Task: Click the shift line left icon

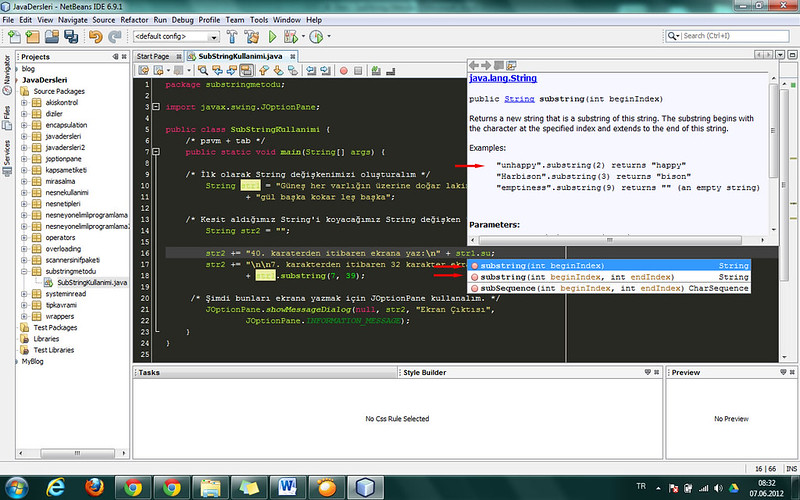Action: [310, 70]
